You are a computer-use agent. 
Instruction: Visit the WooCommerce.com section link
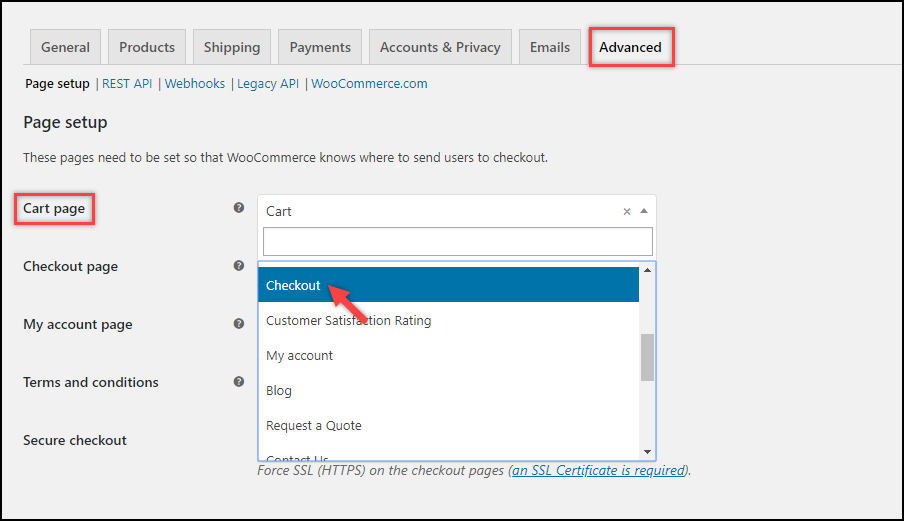370,84
